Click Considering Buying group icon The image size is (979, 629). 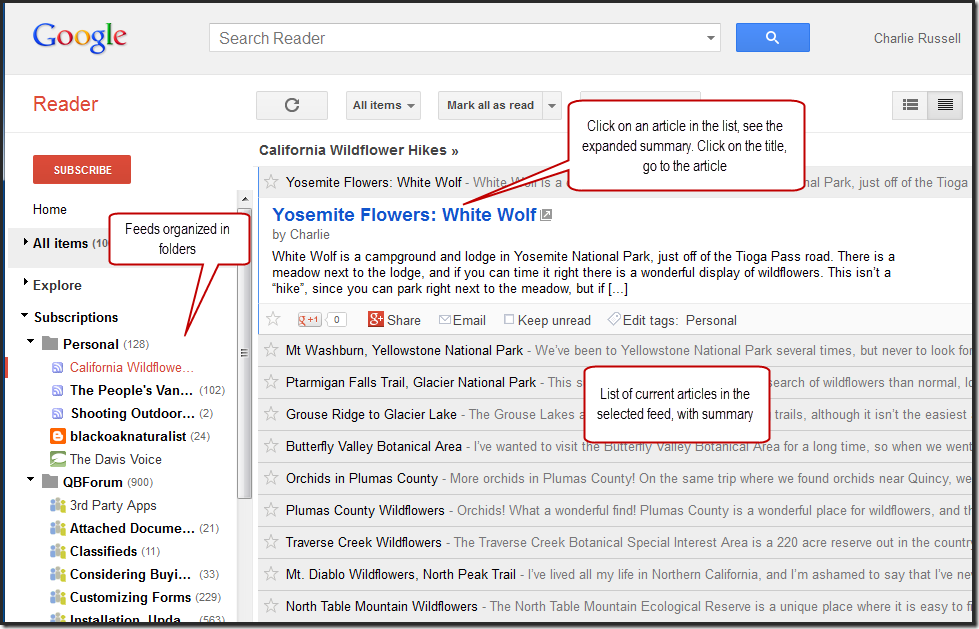click(x=57, y=574)
